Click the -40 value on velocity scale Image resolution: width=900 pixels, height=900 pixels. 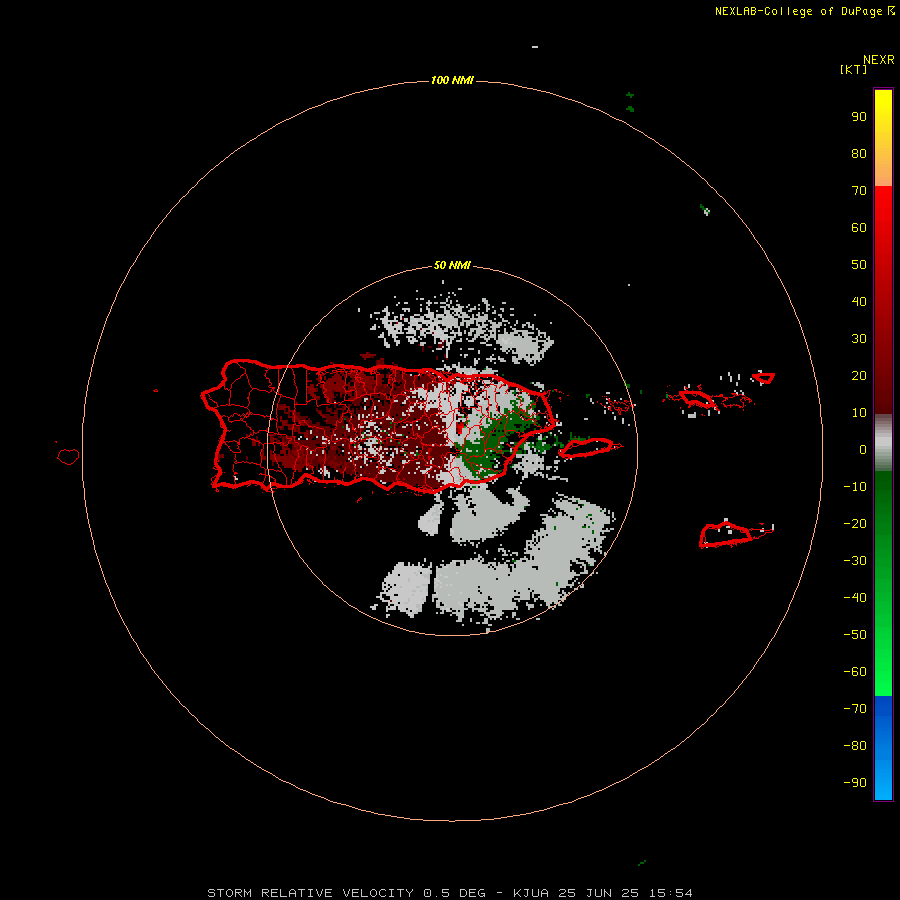855,598
